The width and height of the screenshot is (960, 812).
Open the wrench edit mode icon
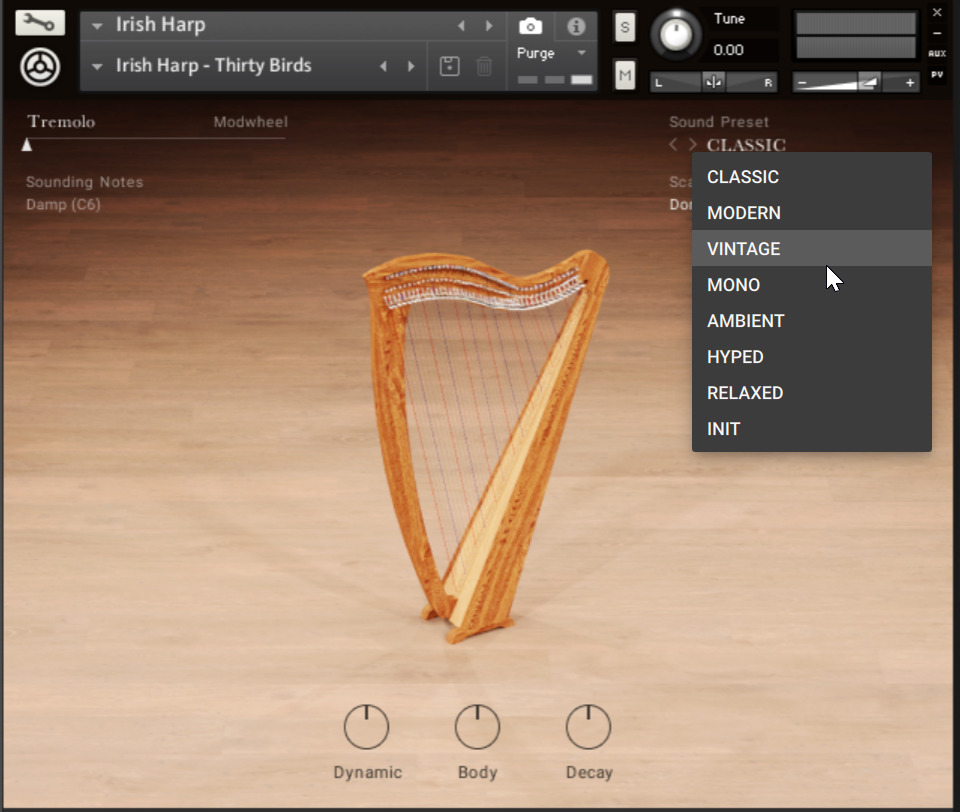tap(40, 23)
